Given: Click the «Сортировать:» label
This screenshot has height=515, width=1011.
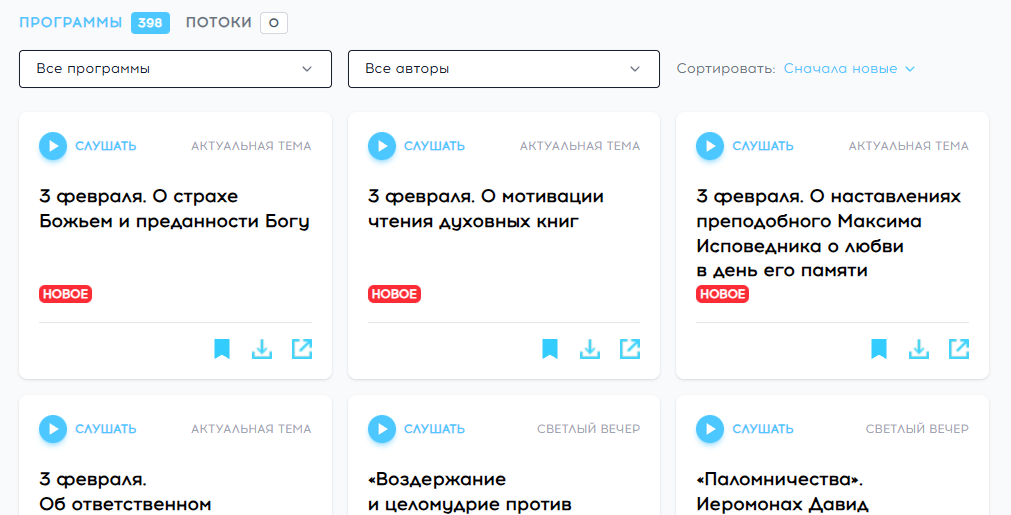Looking at the screenshot, I should point(726,69).
